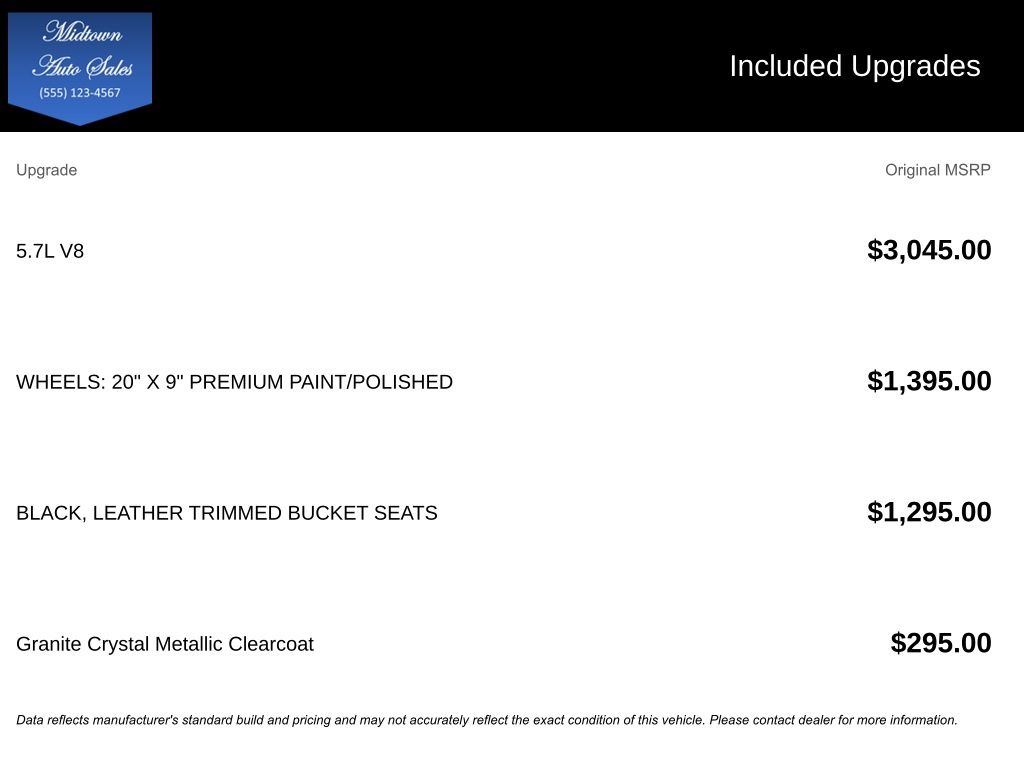This screenshot has height=768, width=1024.
Task: Click the $3,045.00 price
Action: tap(929, 250)
